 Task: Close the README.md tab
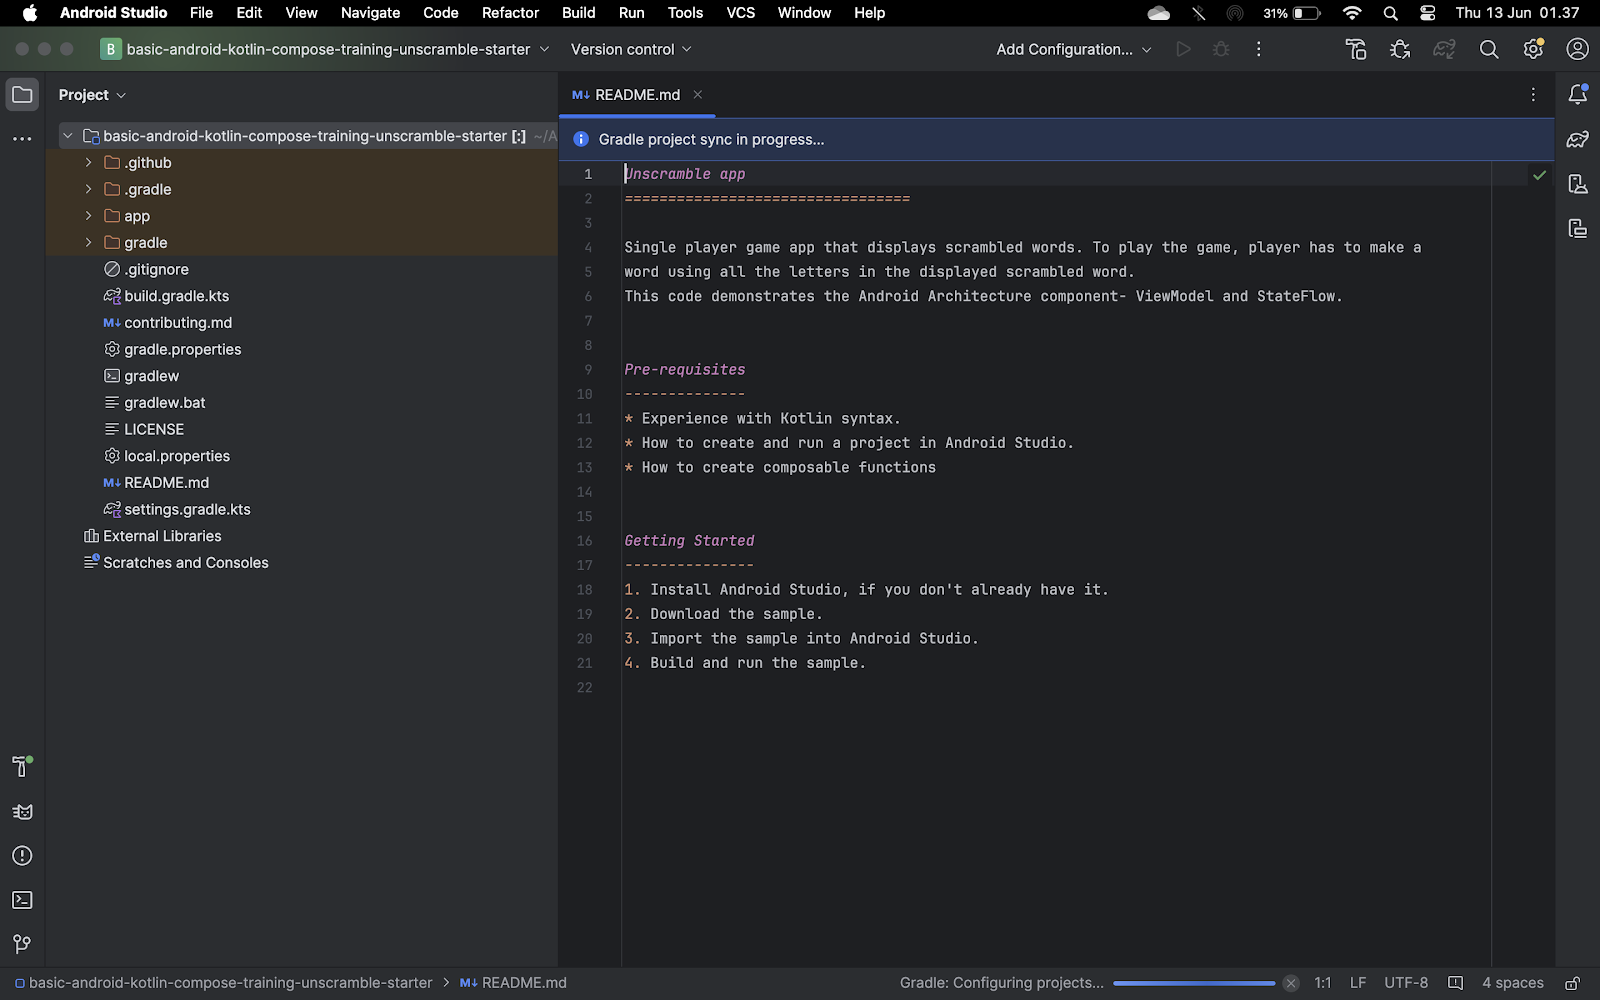(698, 95)
